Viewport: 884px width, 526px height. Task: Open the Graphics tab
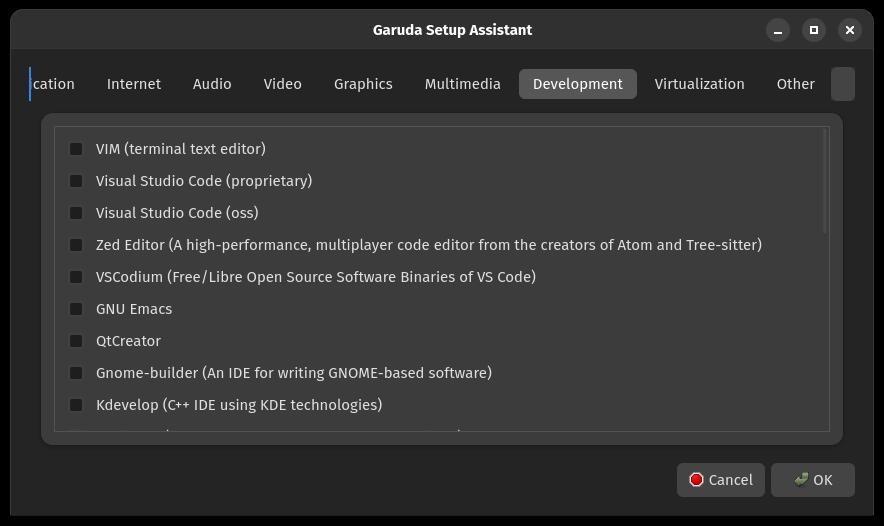pyautogui.click(x=363, y=84)
